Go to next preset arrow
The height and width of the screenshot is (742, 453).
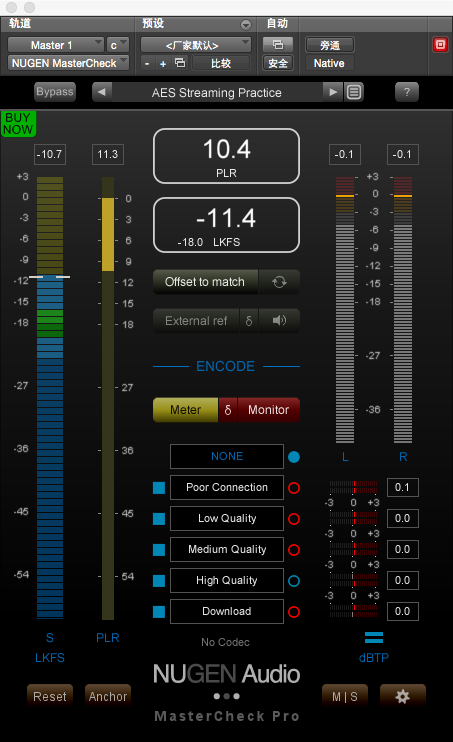[333, 92]
